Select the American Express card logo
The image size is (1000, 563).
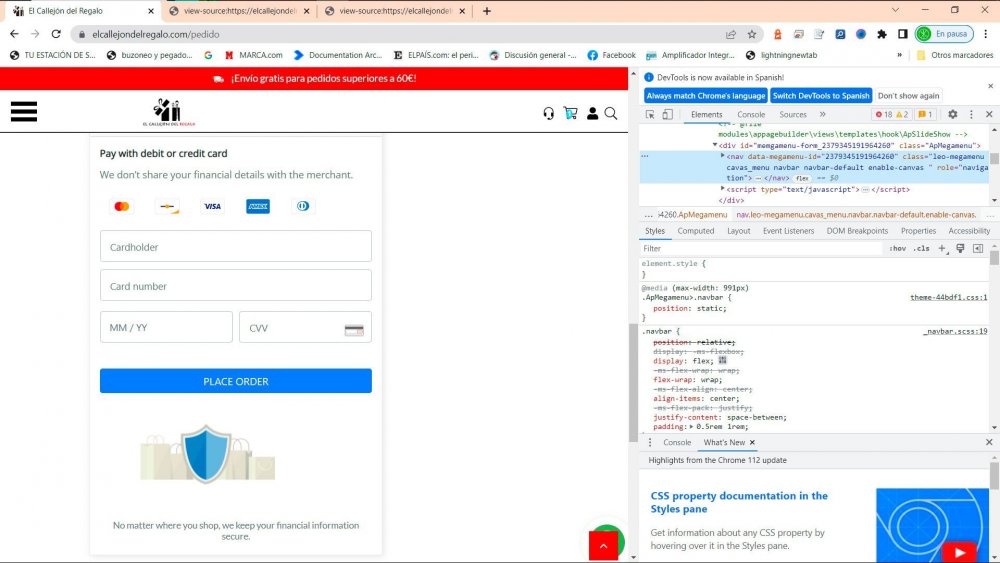click(258, 206)
